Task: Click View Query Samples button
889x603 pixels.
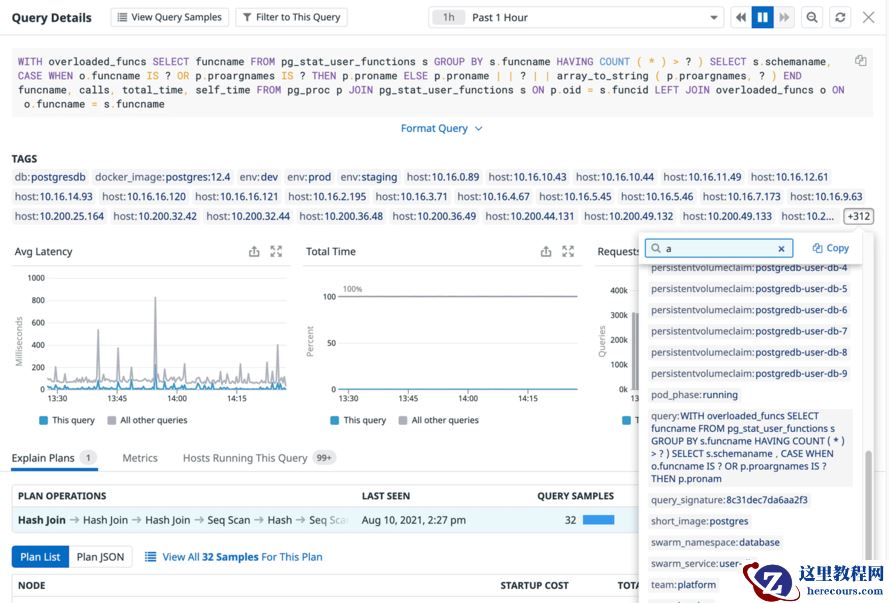Action: tap(170, 18)
